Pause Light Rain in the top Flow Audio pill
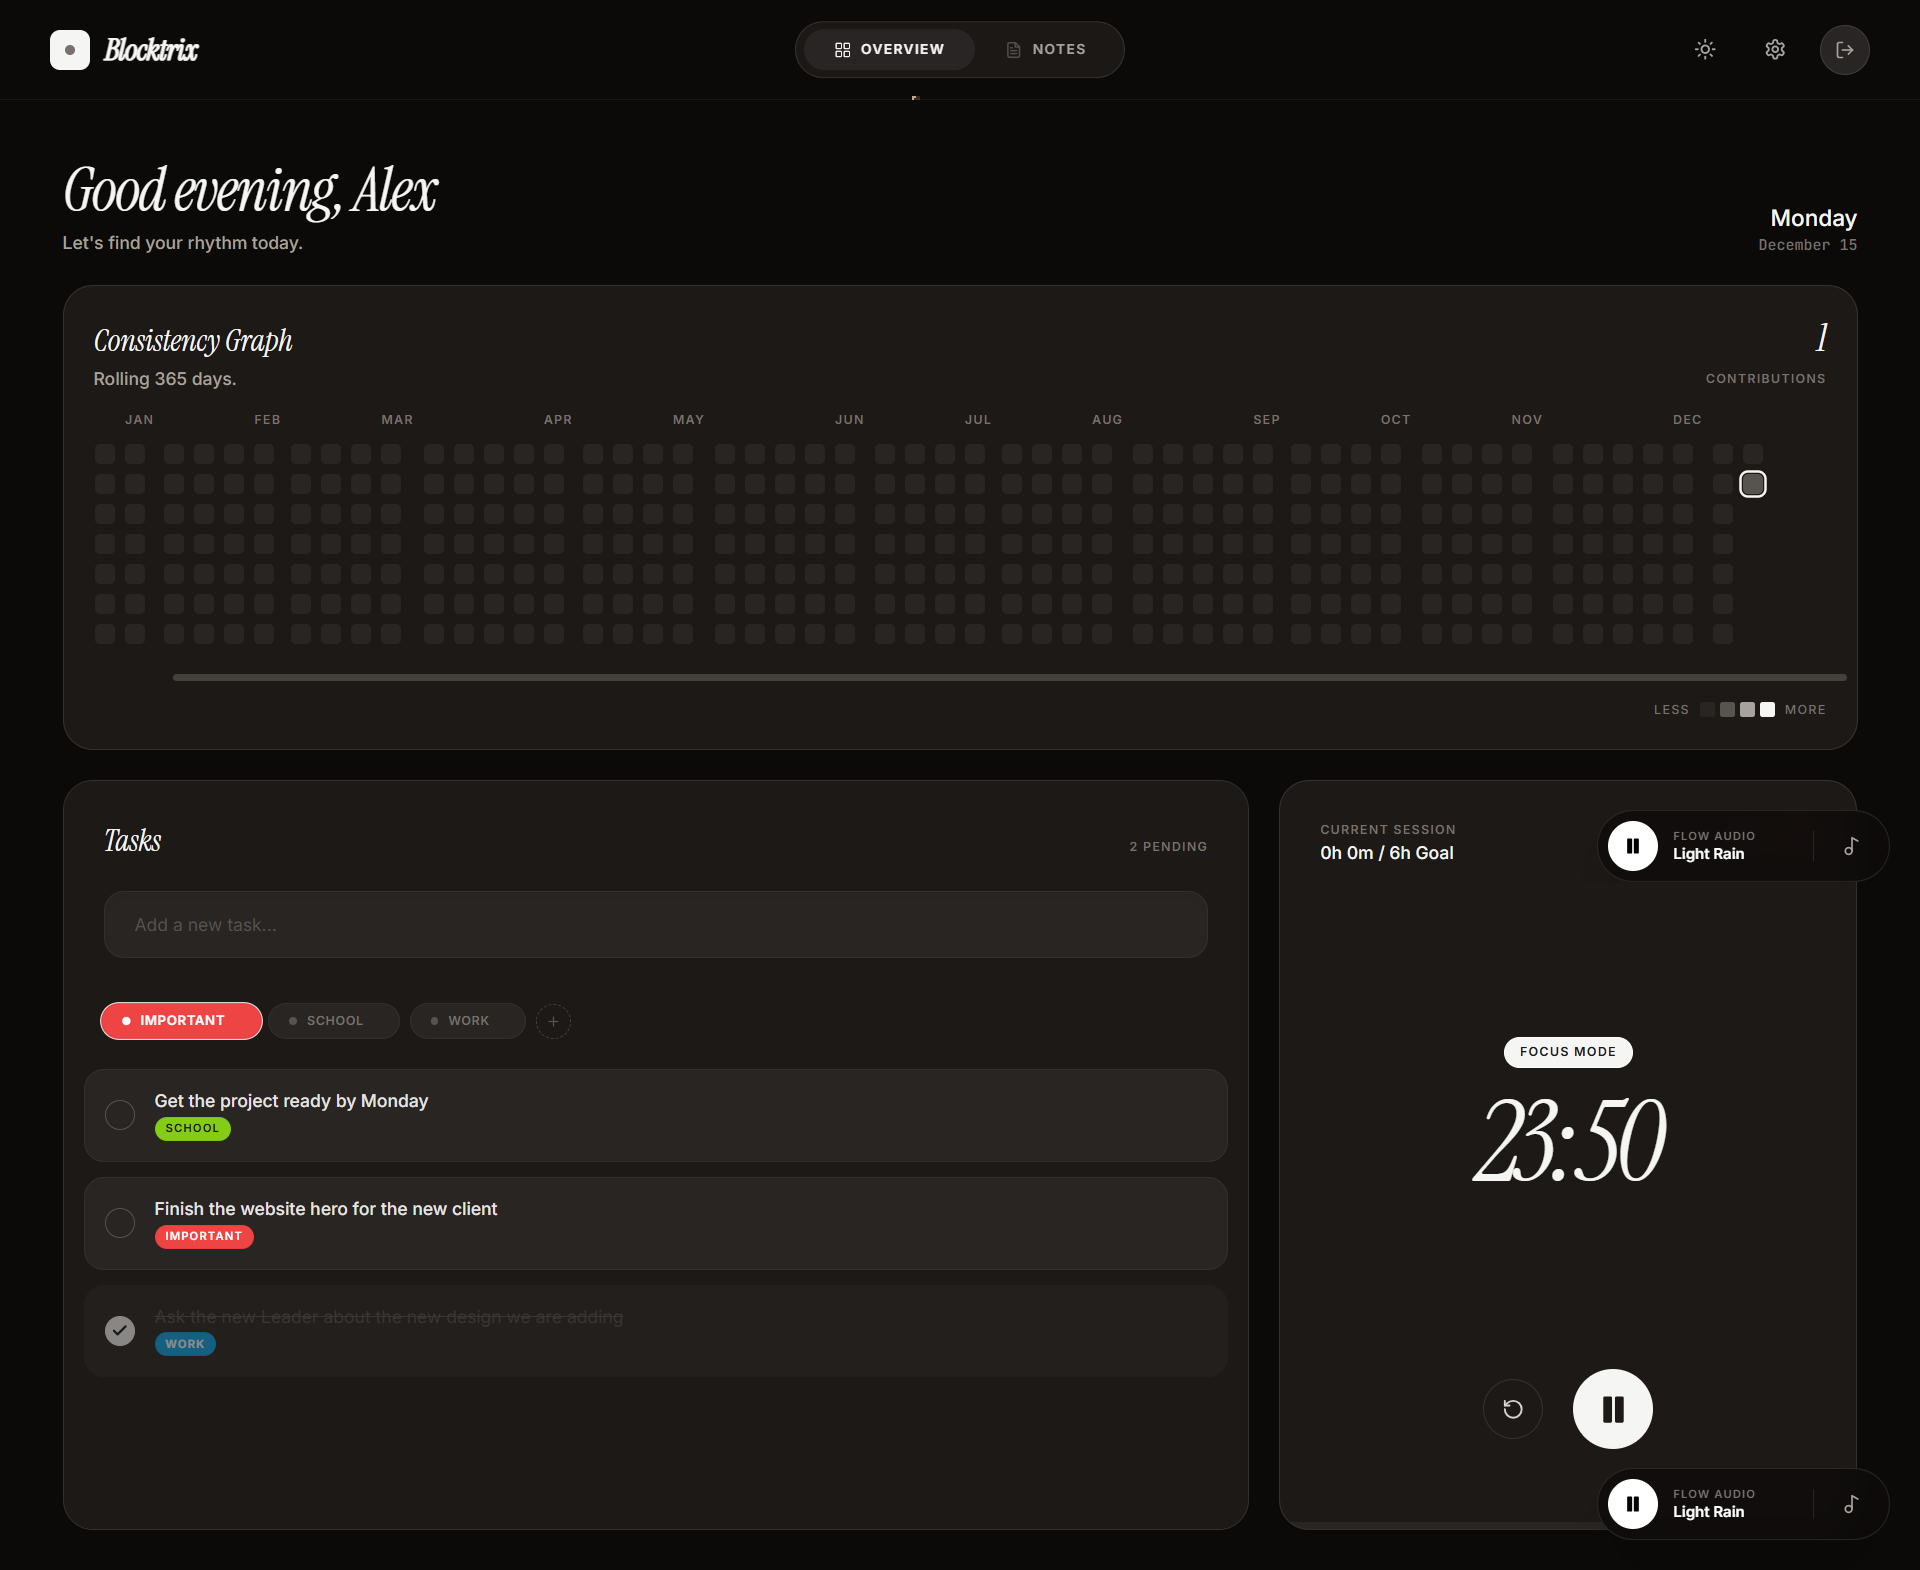The image size is (1920, 1570). tap(1632, 845)
